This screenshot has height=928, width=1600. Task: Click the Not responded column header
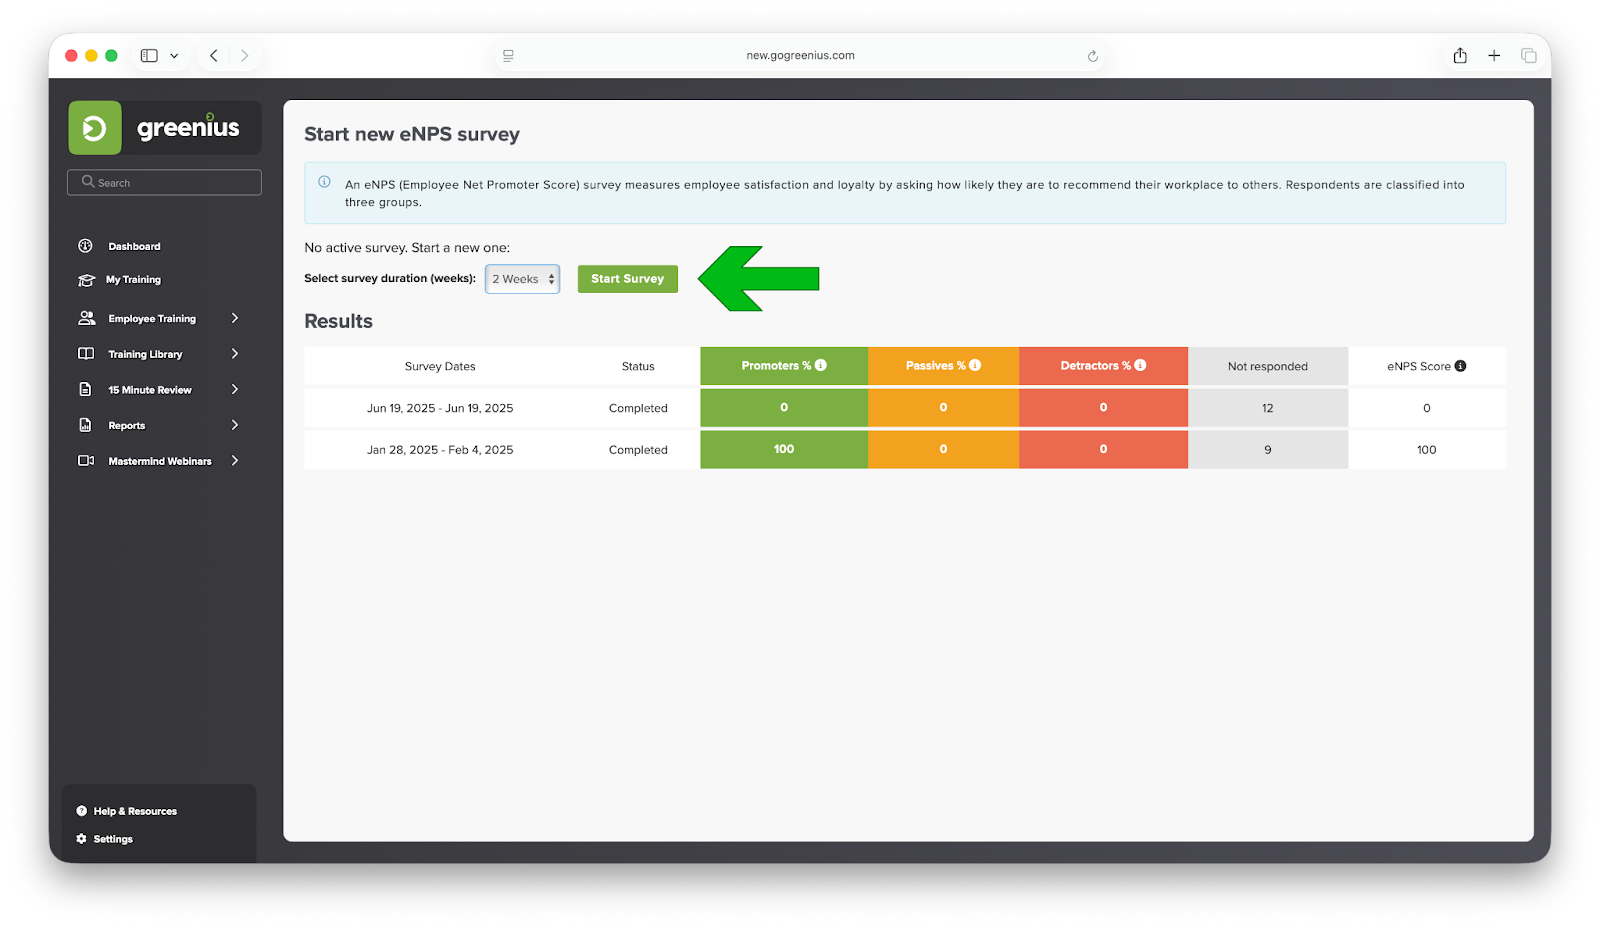1267,366
